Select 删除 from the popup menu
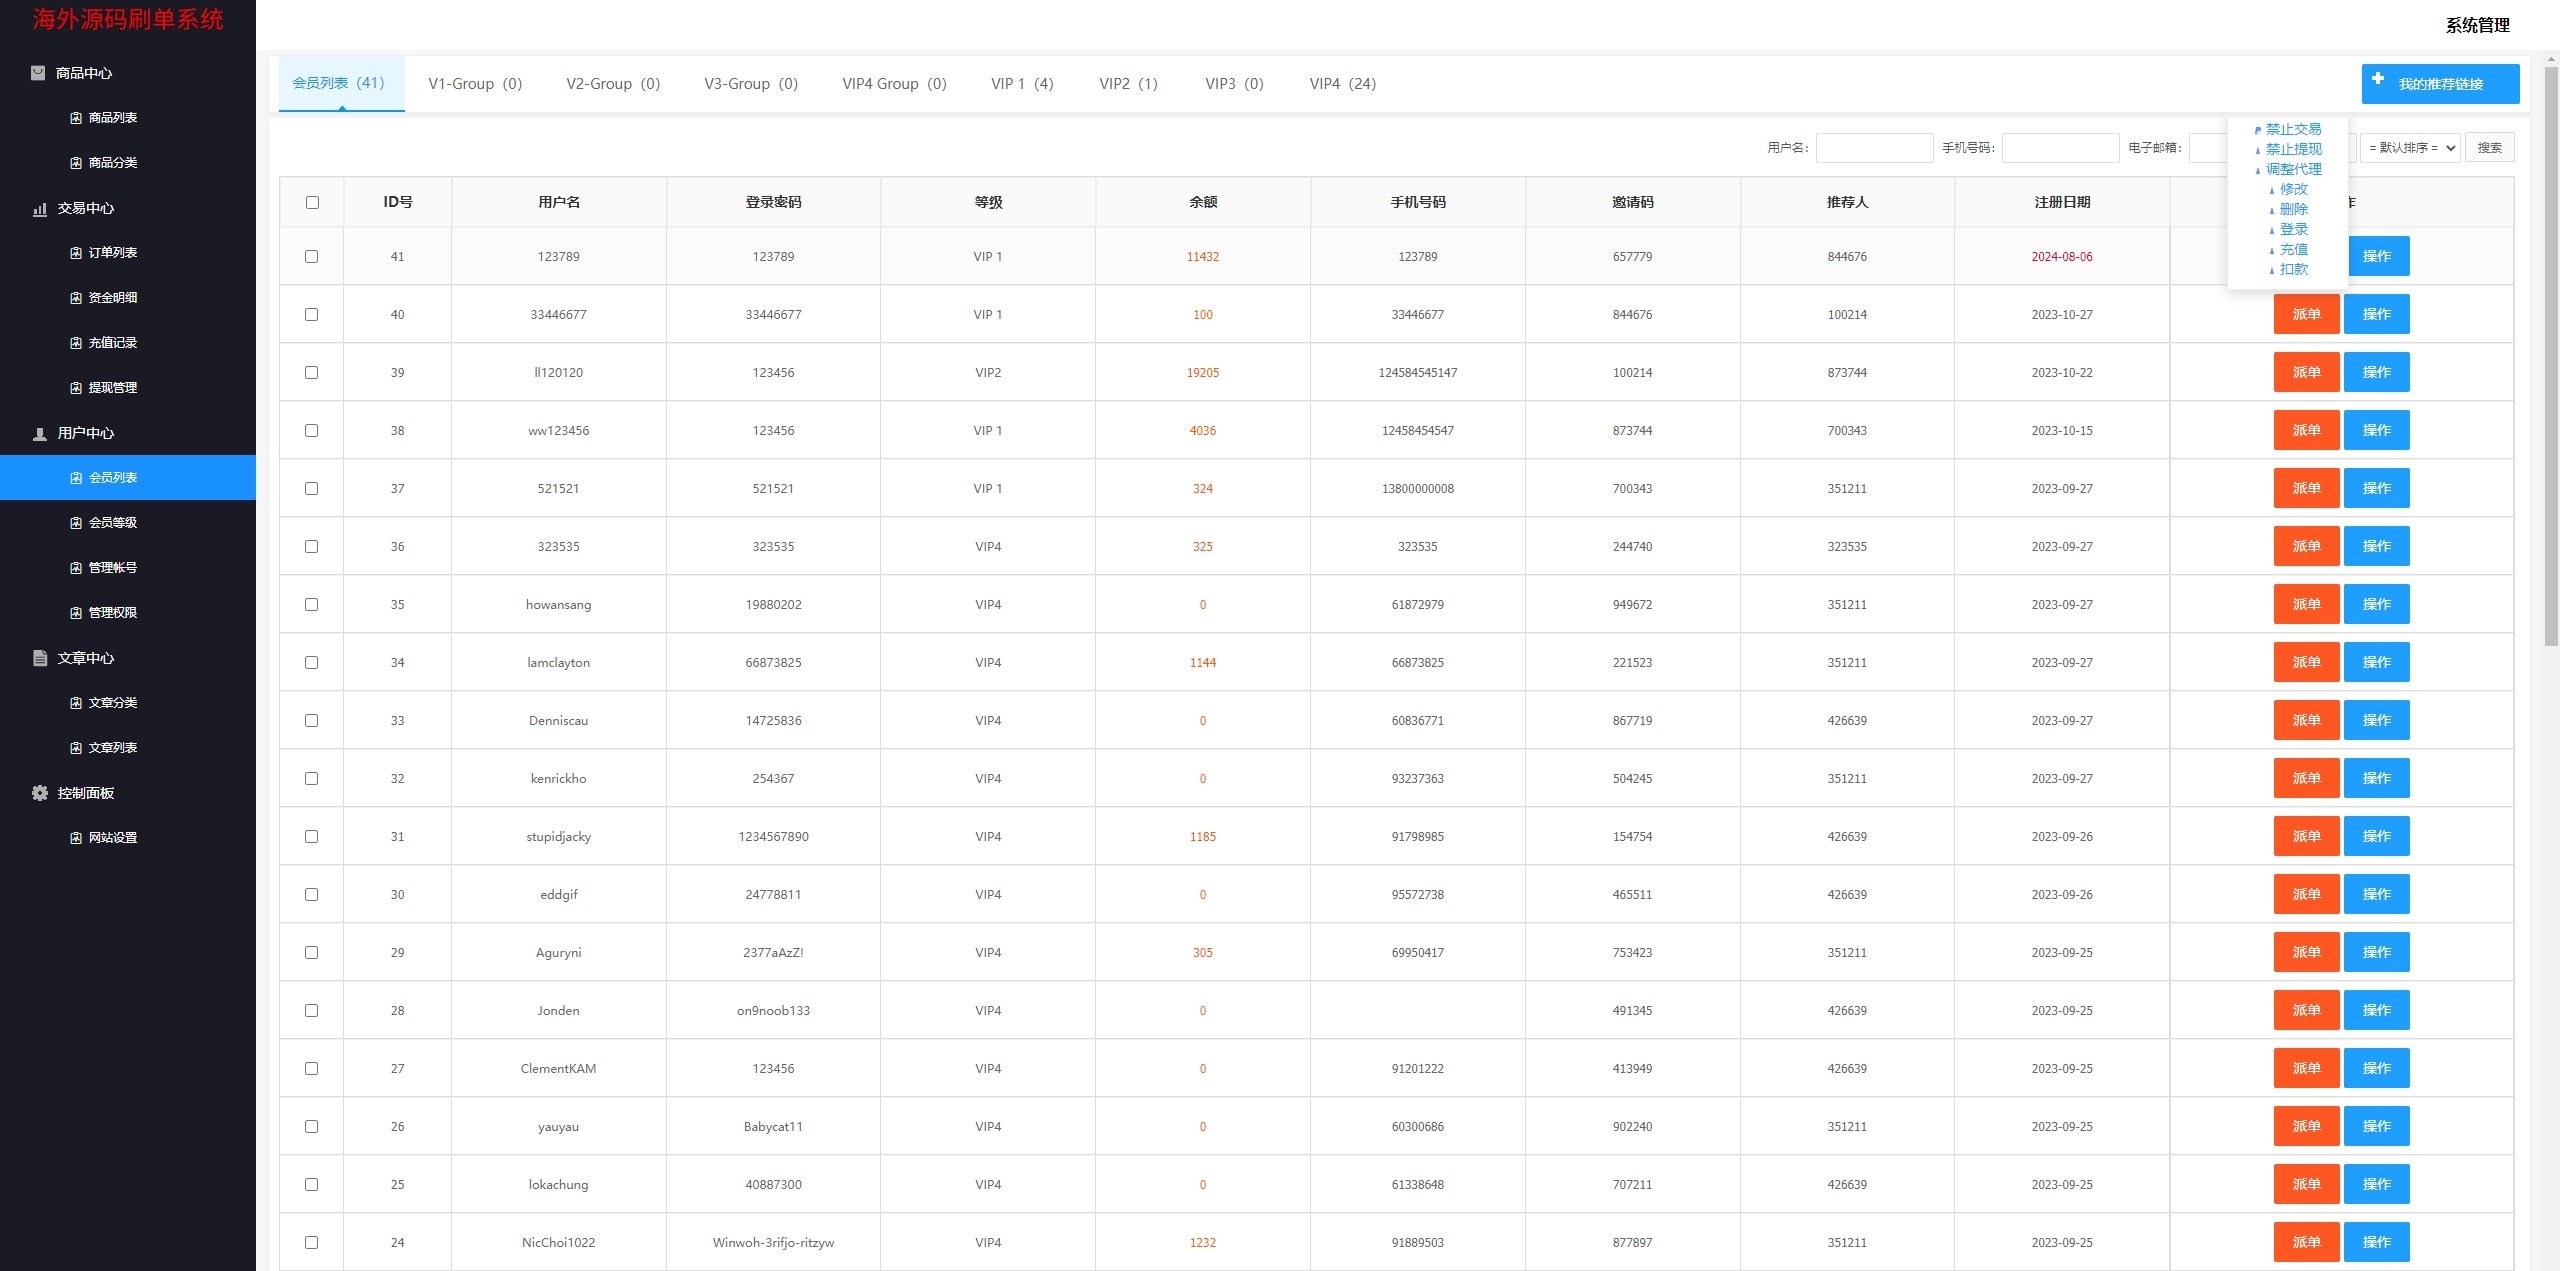 pyautogui.click(x=2294, y=209)
